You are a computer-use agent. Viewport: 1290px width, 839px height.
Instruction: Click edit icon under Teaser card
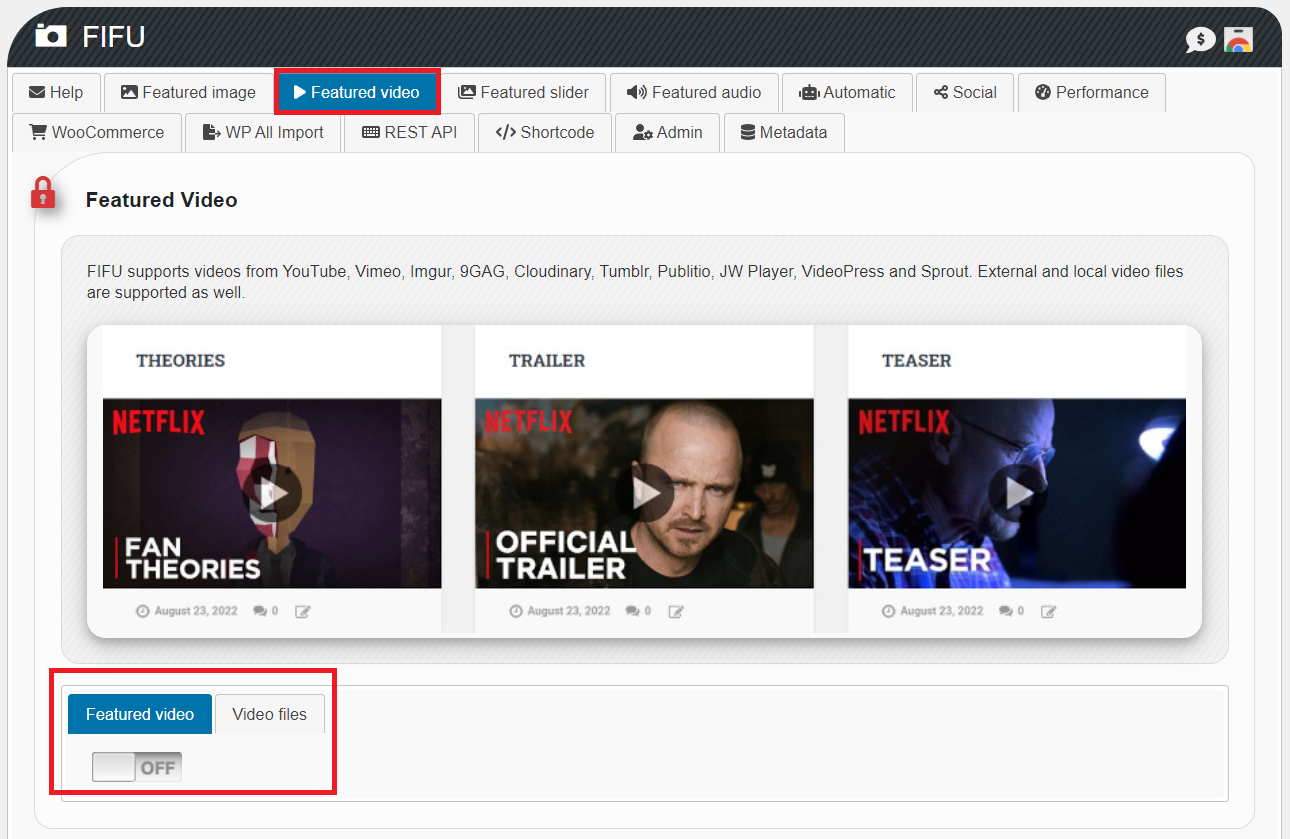[1049, 611]
